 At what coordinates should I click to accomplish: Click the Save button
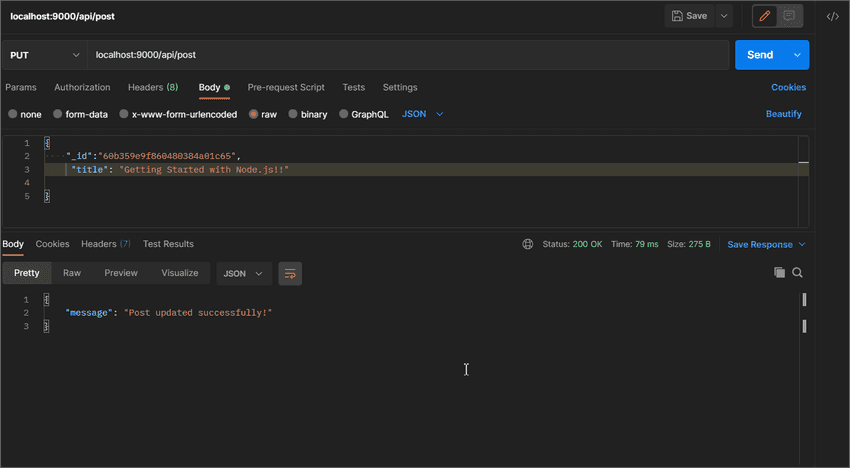pyautogui.click(x=690, y=16)
